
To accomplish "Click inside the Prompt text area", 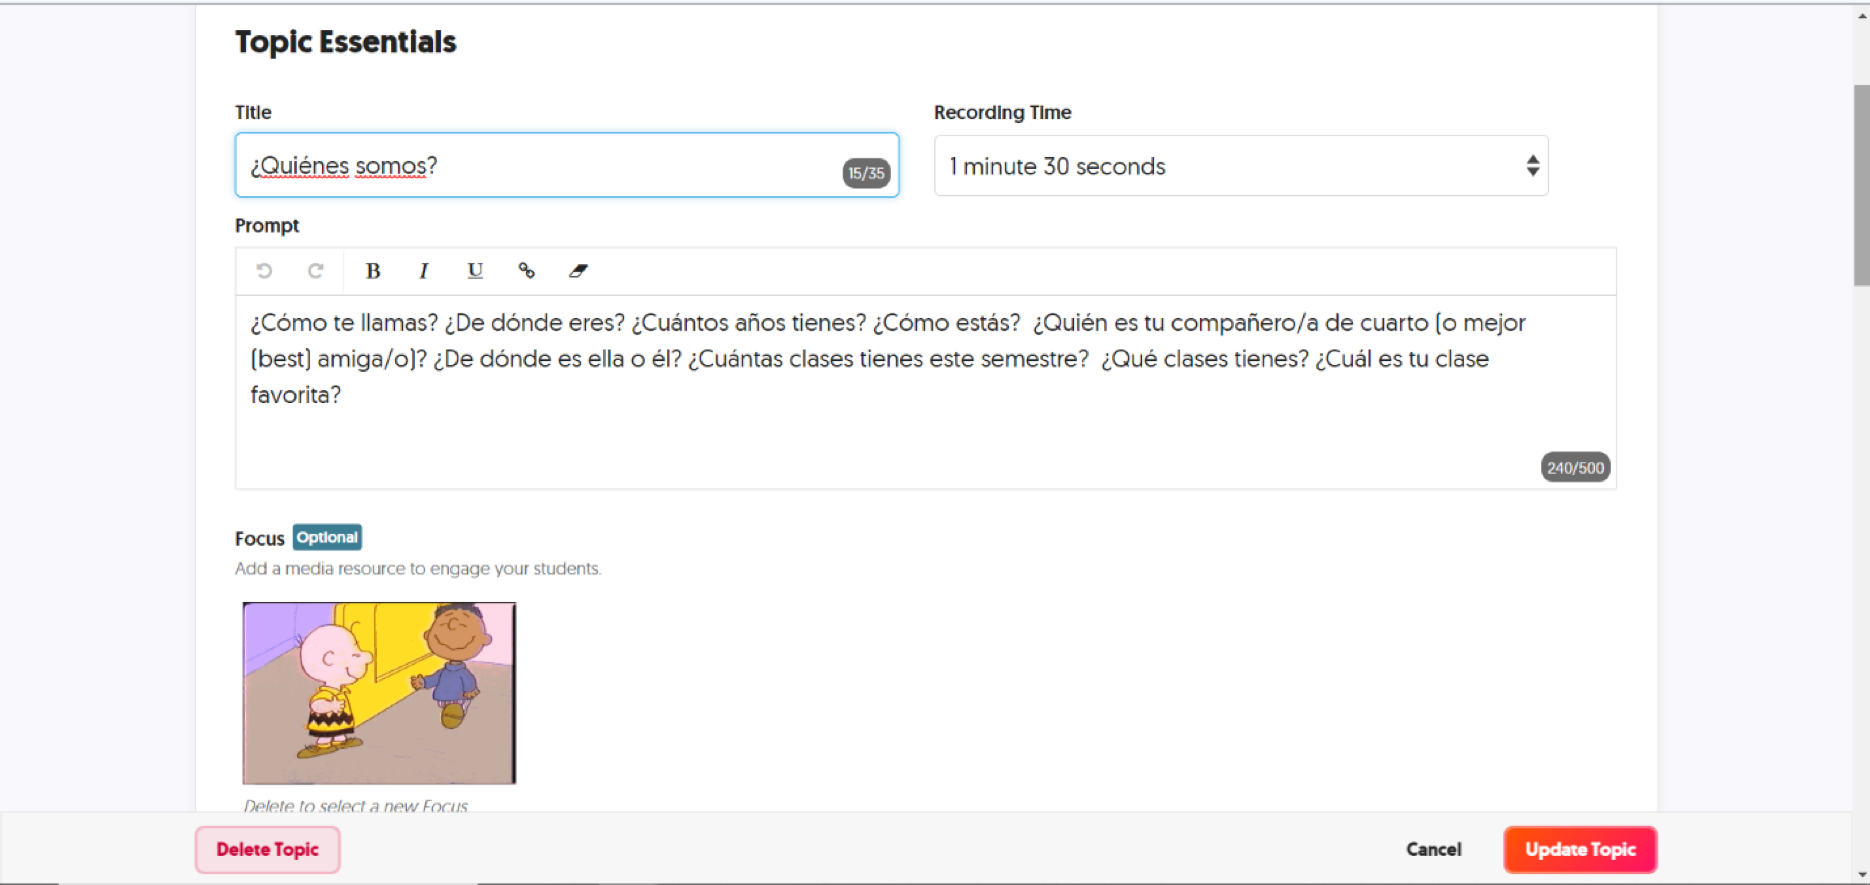I will pos(926,392).
